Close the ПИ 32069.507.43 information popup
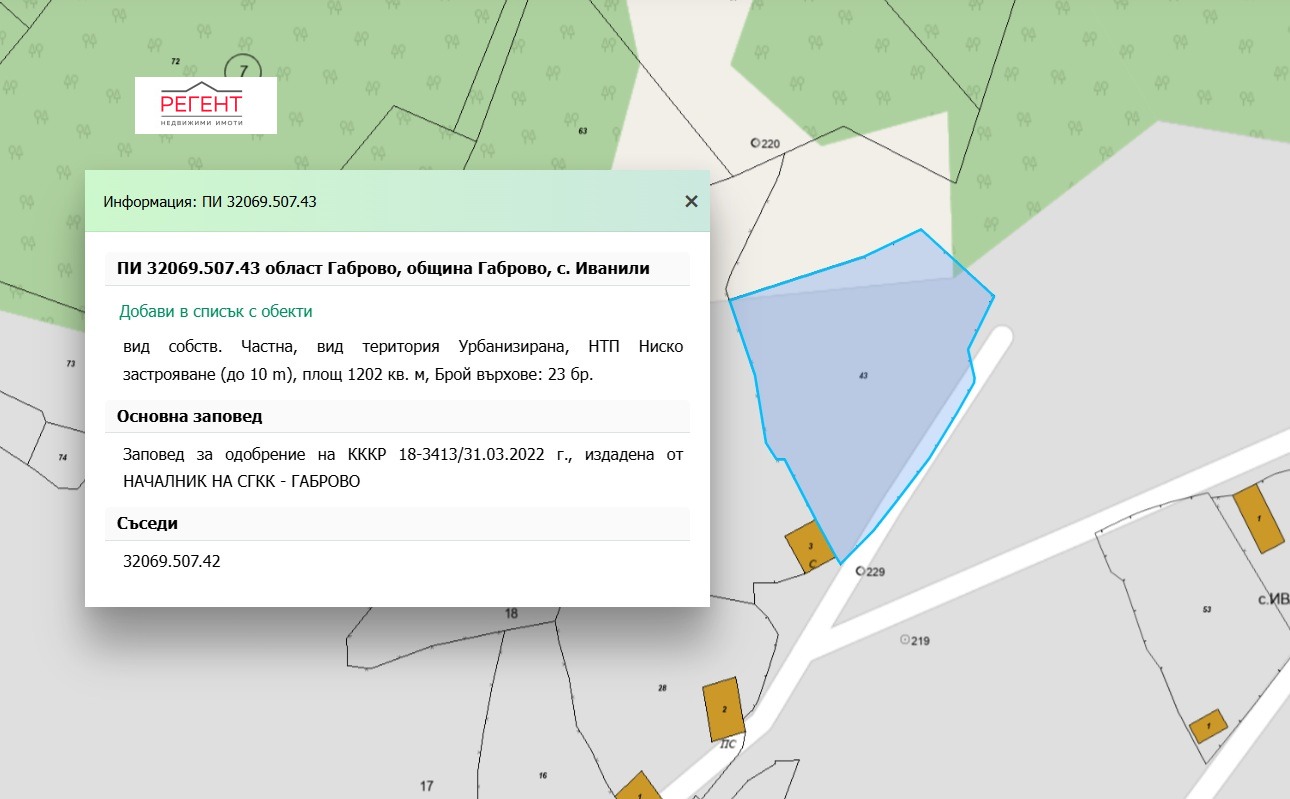This screenshot has width=1290, height=799. point(691,201)
